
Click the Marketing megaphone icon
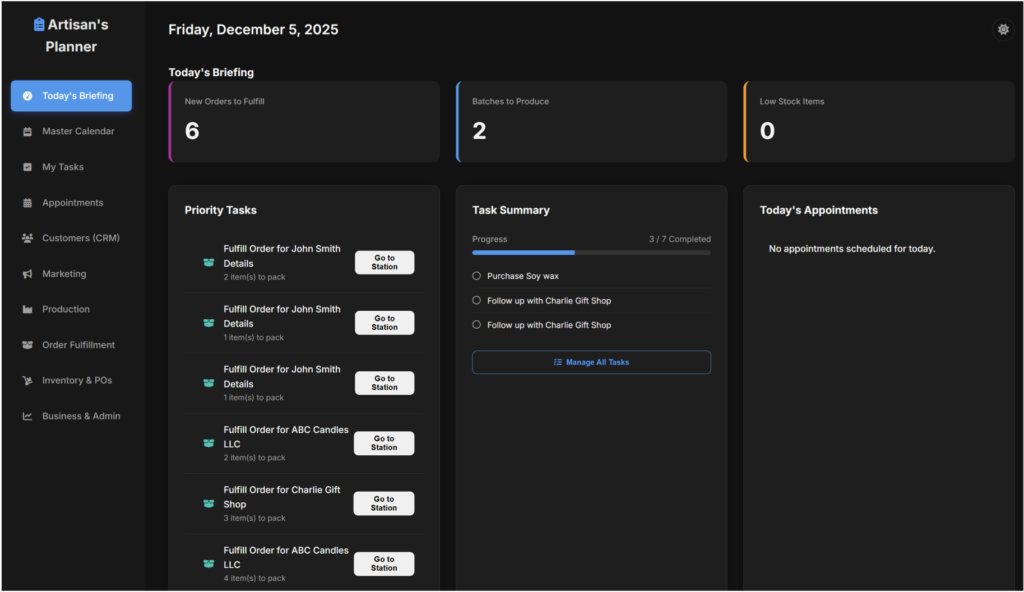click(x=28, y=274)
